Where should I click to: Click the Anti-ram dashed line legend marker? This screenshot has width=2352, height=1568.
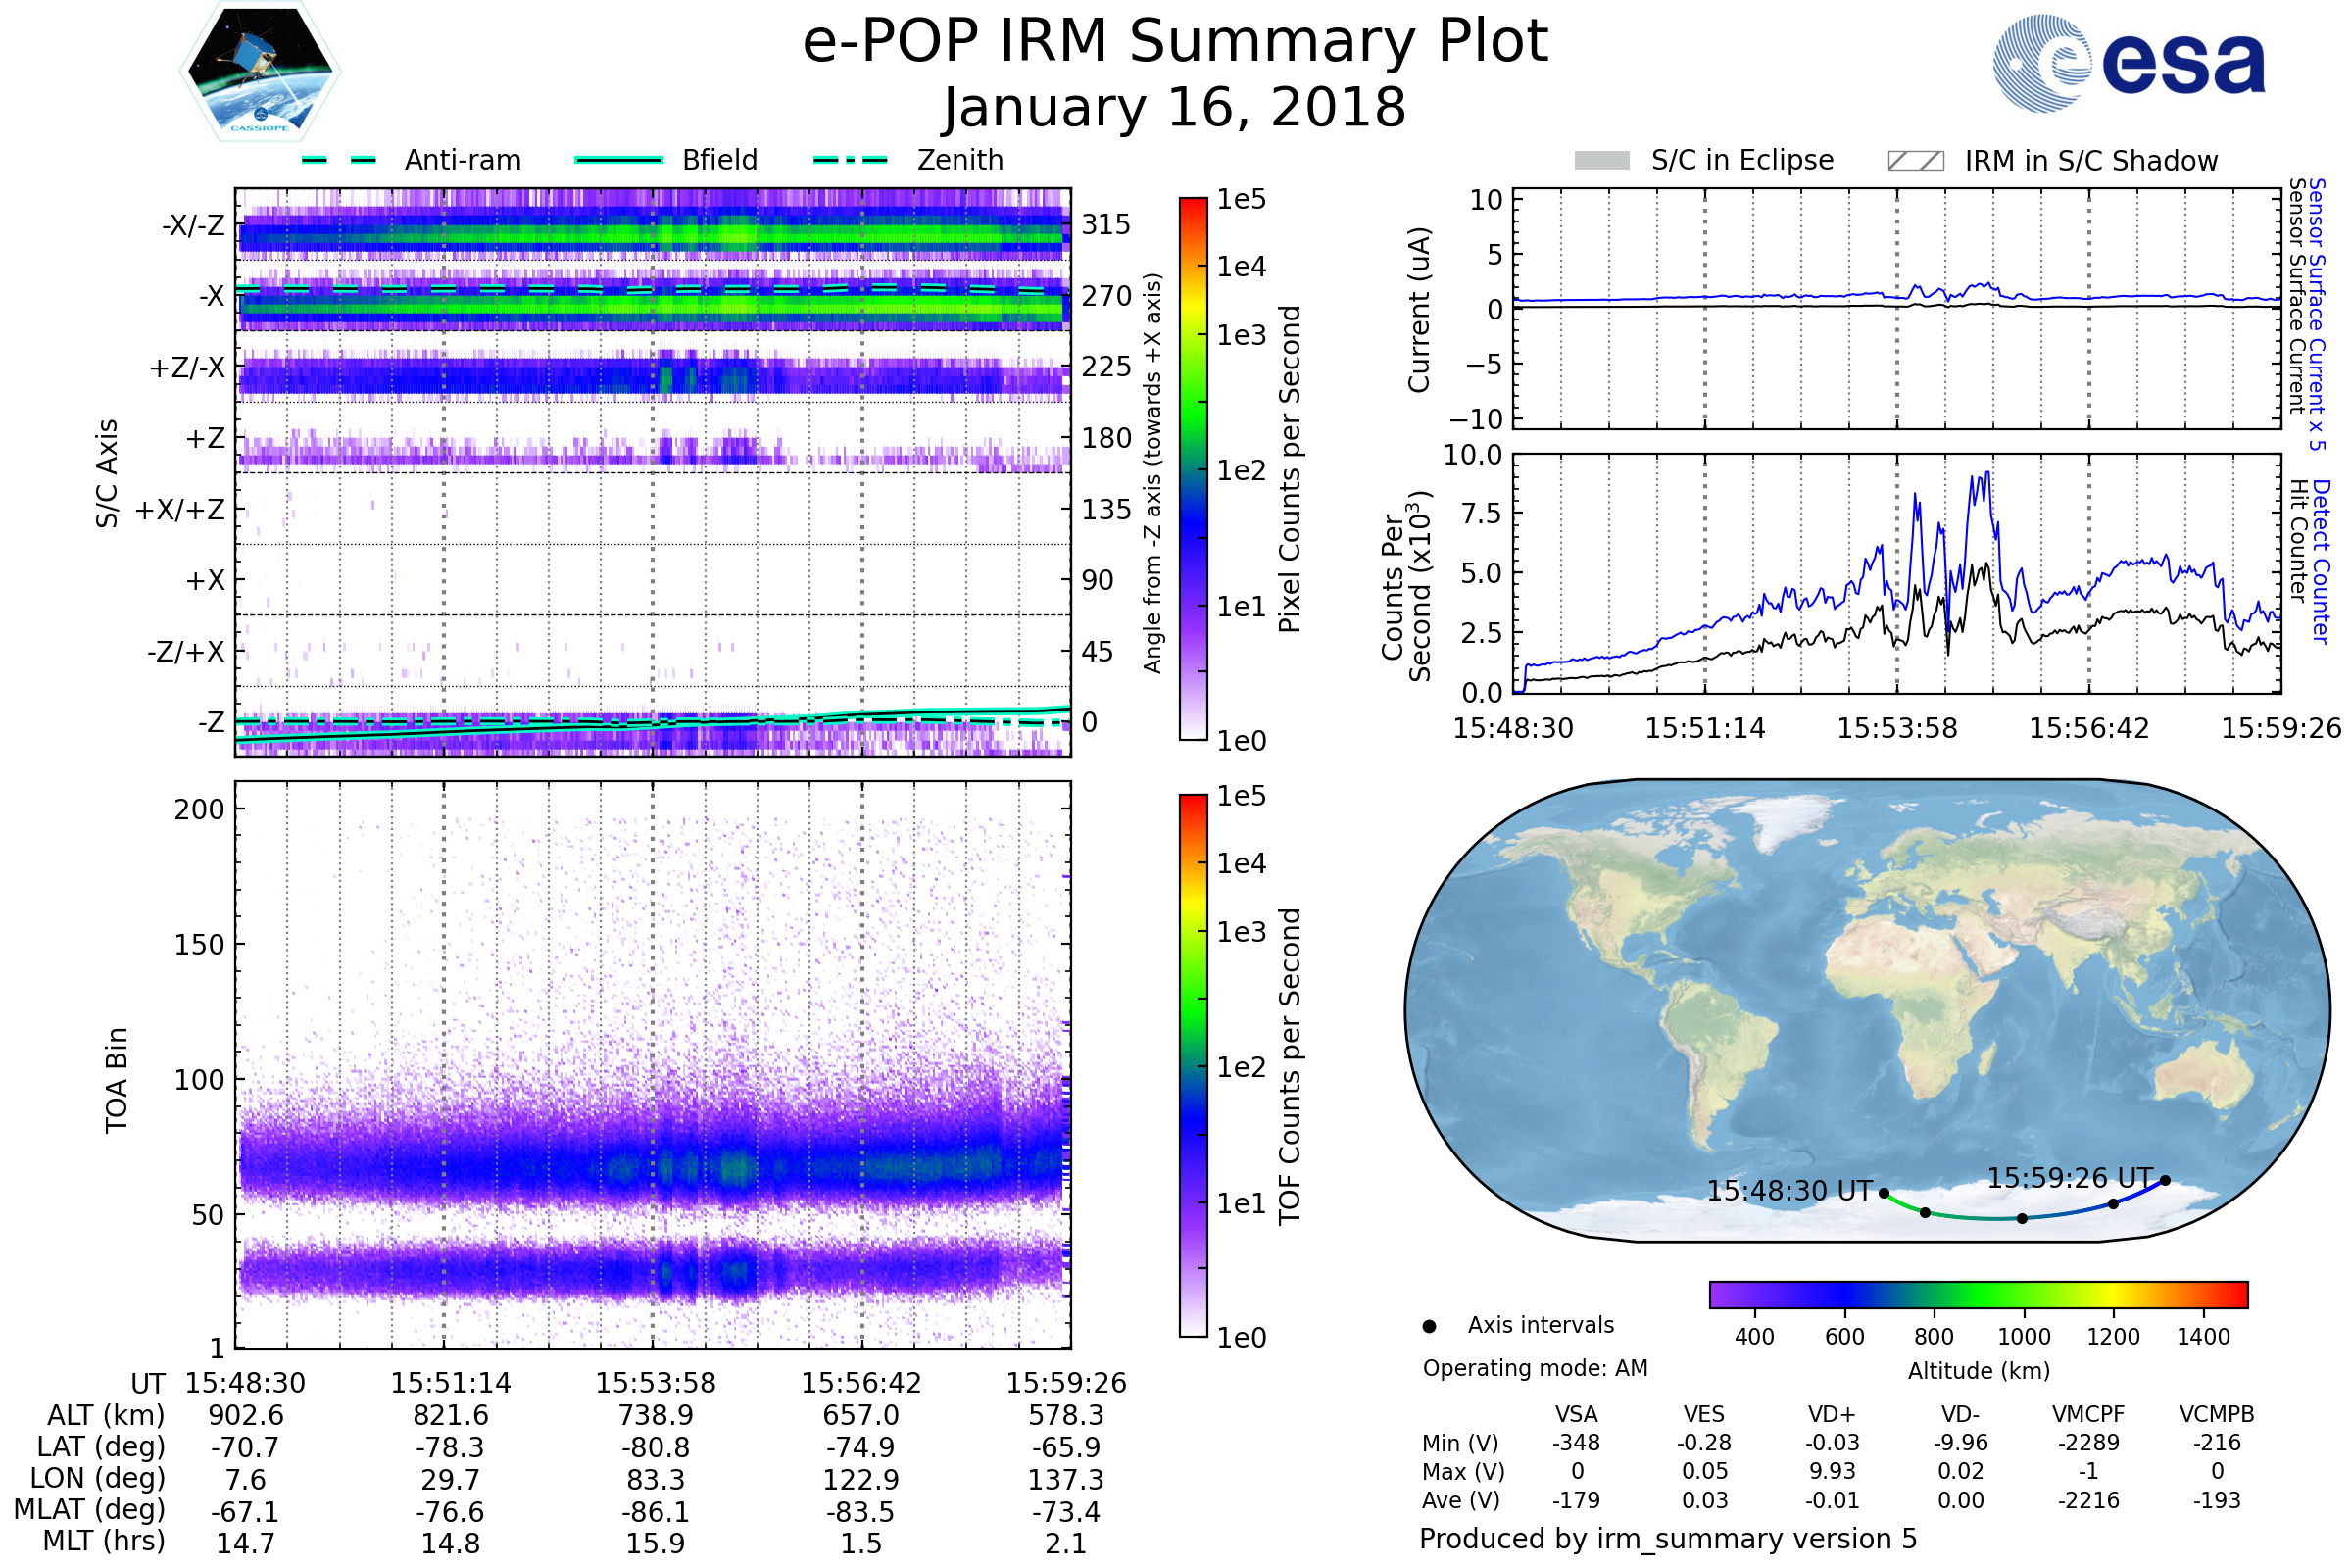339,160
